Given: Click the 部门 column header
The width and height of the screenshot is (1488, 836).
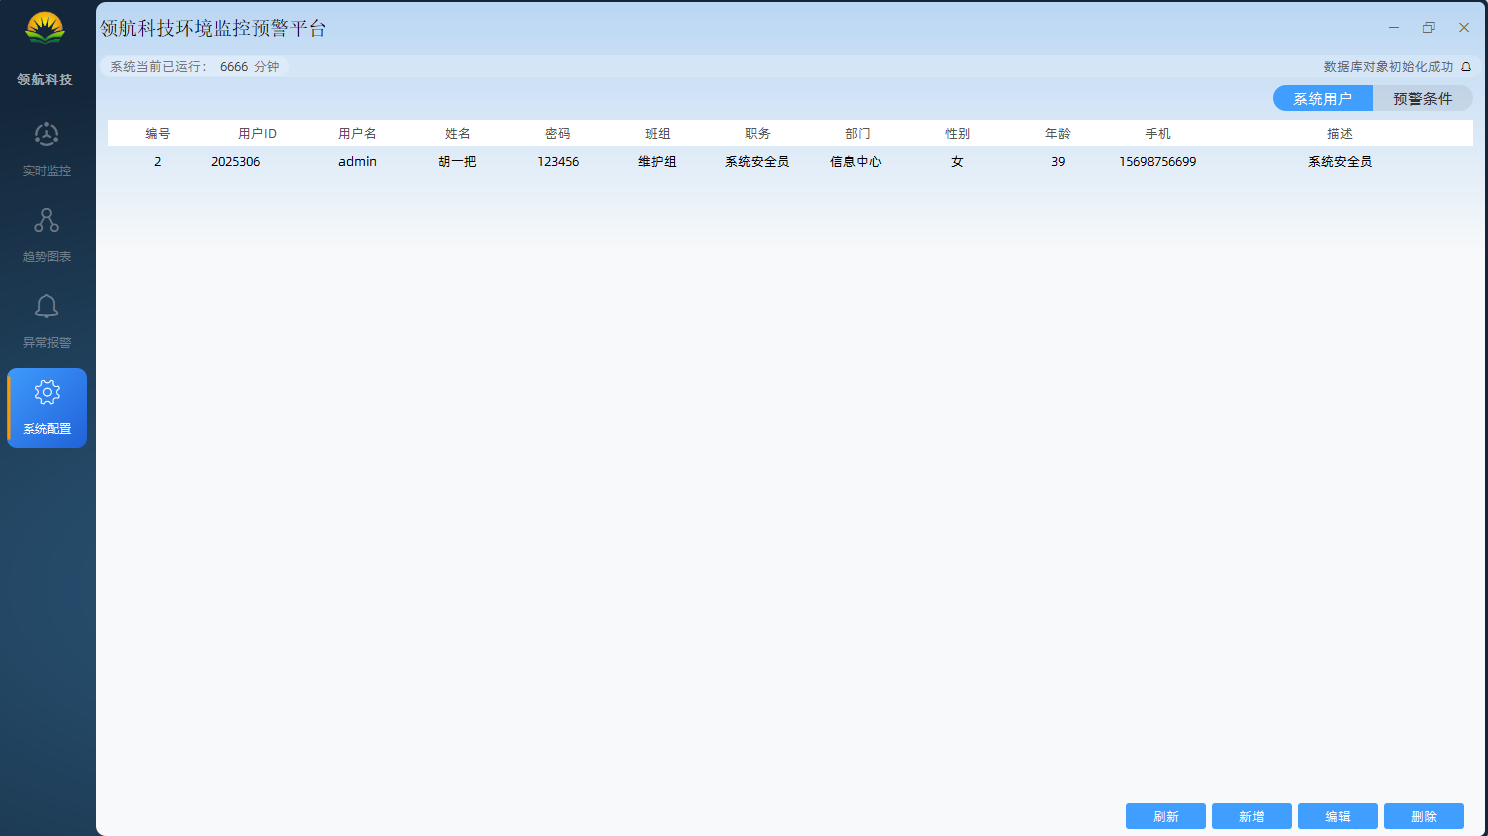Looking at the screenshot, I should point(858,133).
